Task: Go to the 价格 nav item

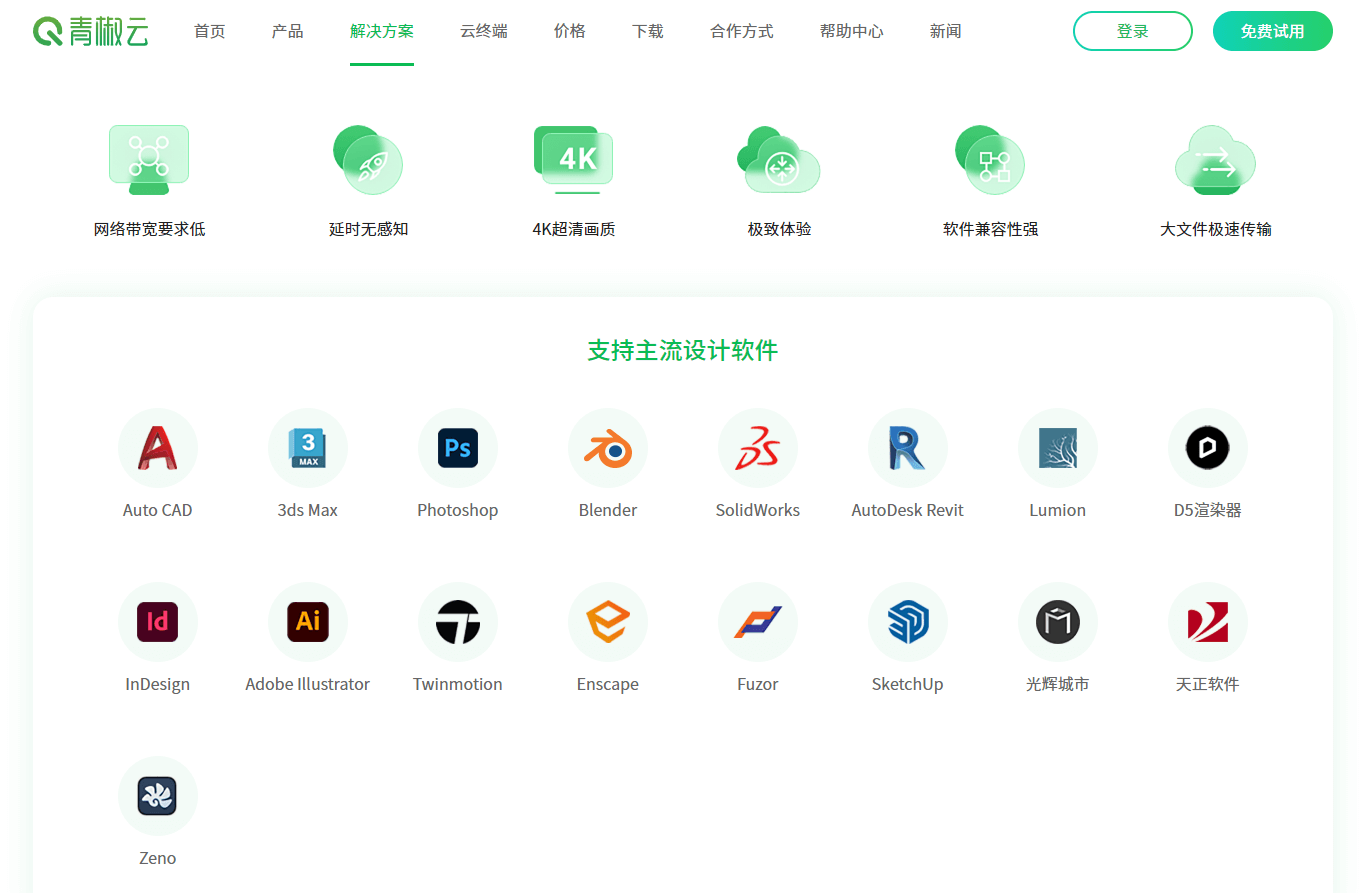Action: 570,31
